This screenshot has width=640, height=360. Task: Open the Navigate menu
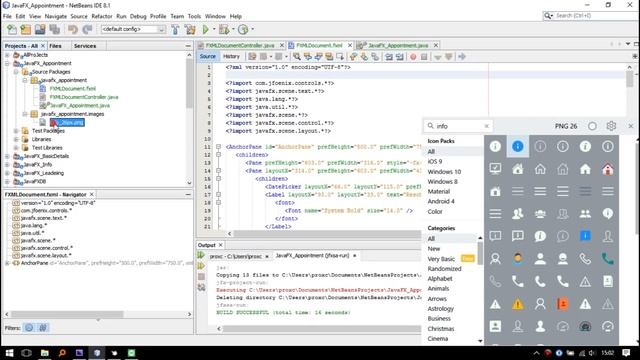(x=56, y=16)
